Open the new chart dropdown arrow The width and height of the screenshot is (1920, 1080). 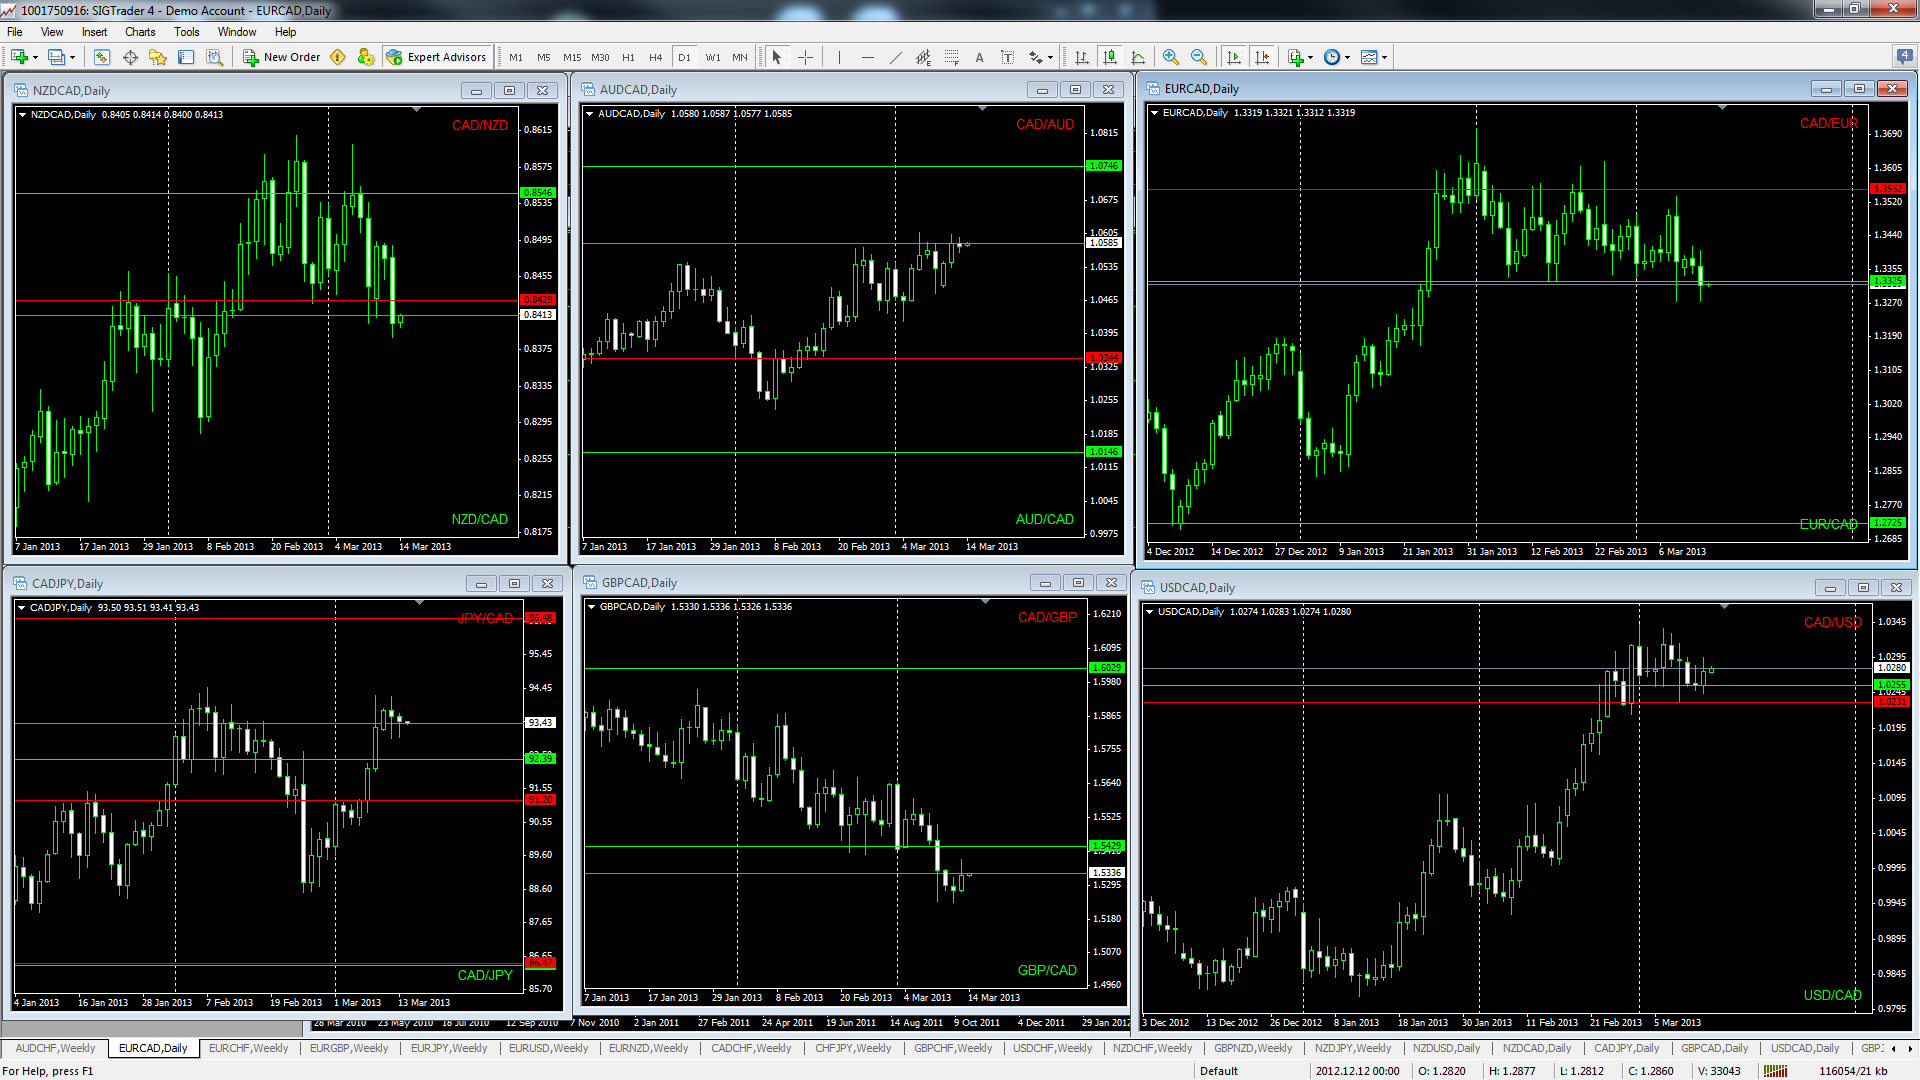[35, 58]
